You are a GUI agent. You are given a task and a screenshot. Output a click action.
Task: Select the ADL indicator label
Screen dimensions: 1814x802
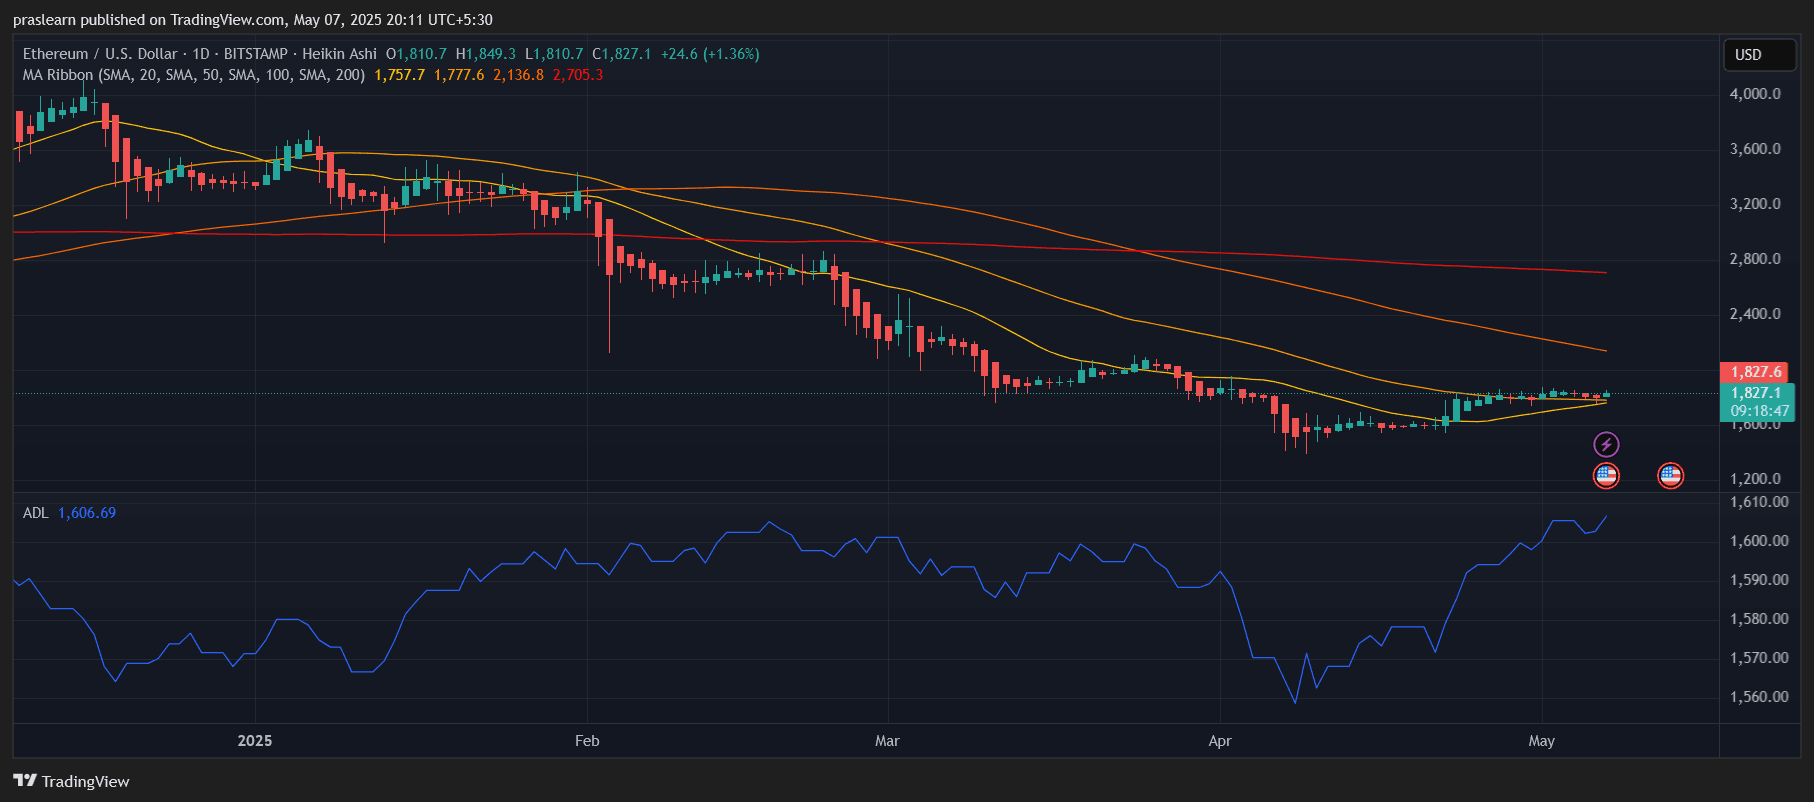click(x=35, y=513)
